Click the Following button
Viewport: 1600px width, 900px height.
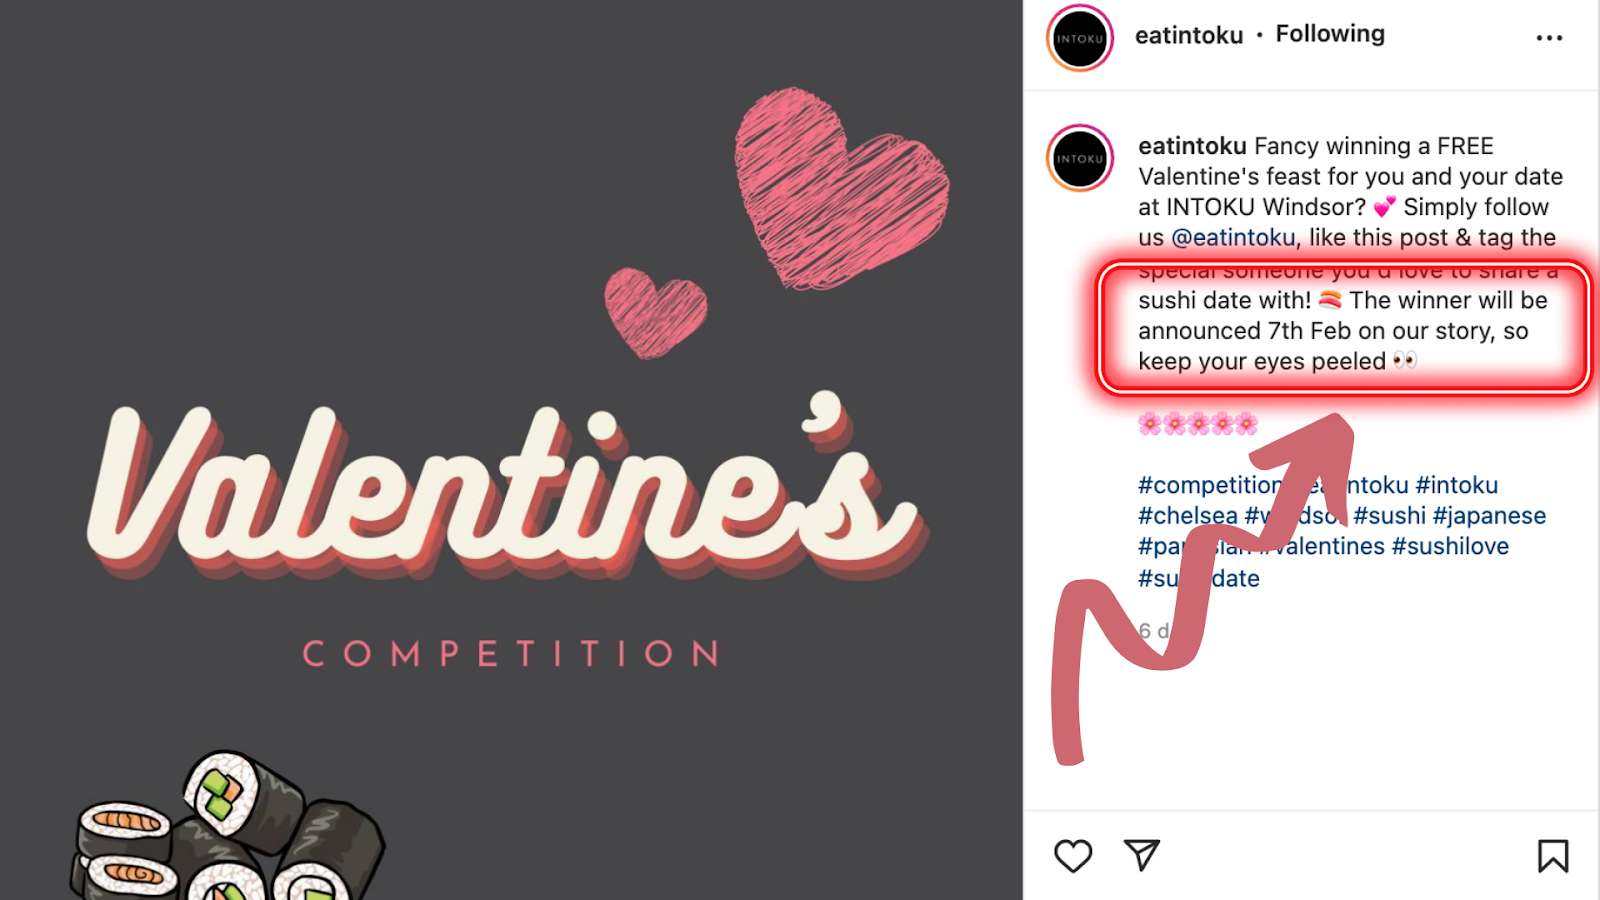pos(1330,34)
